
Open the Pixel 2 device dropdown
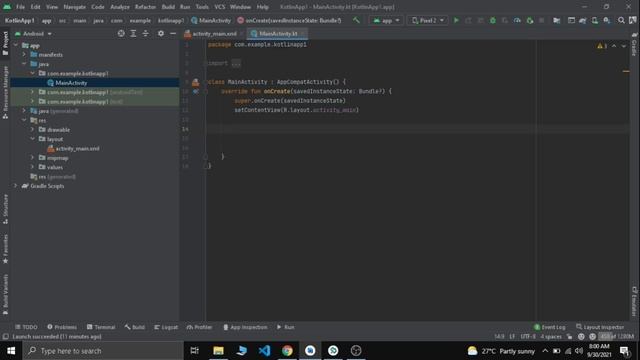point(427,20)
